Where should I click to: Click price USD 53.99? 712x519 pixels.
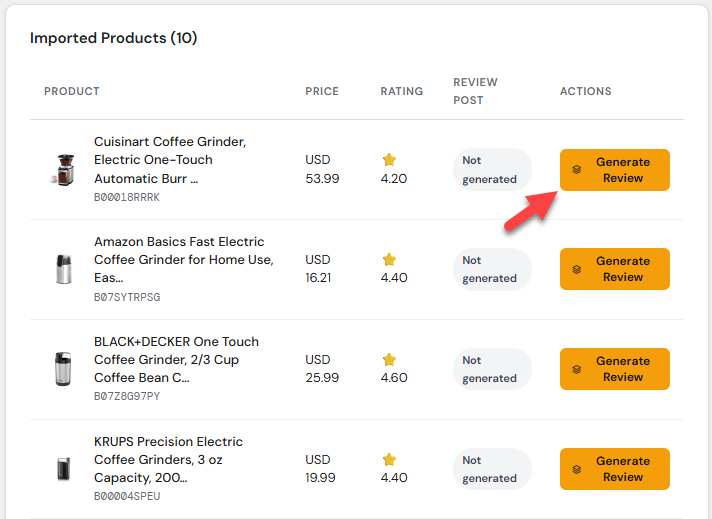(x=322, y=169)
